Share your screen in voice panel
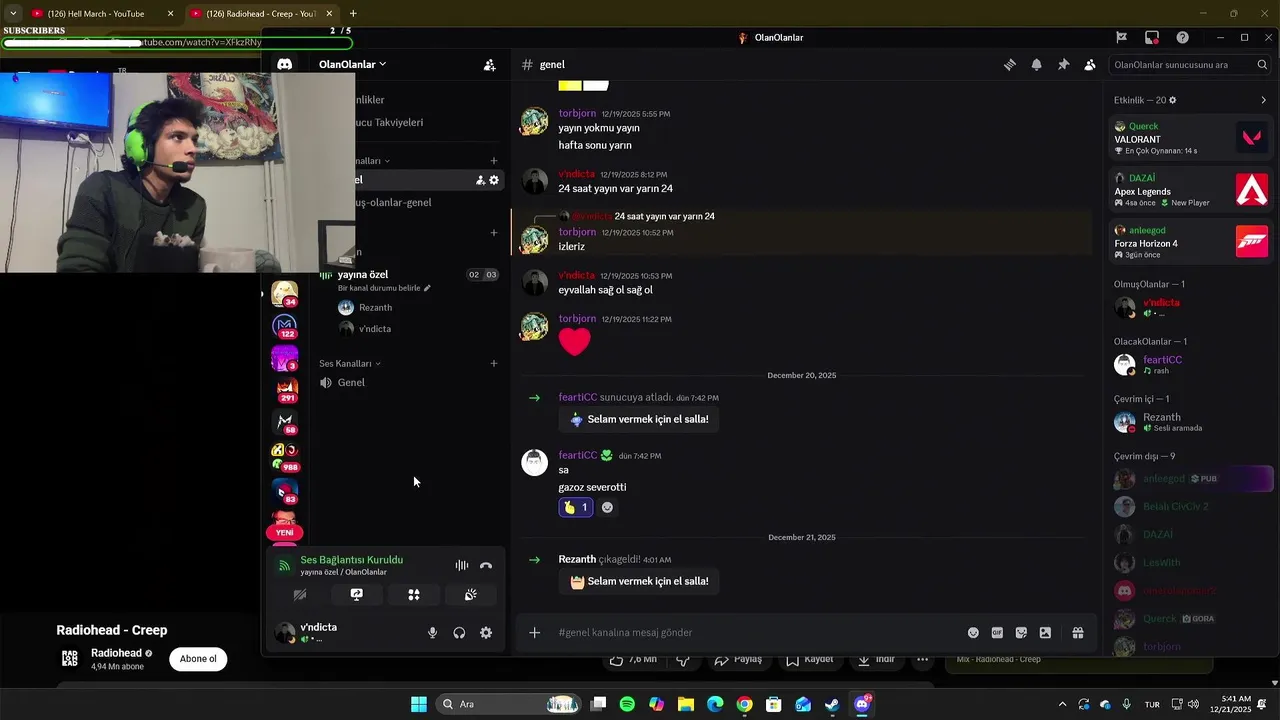The height and width of the screenshot is (720, 1280). pyautogui.click(x=356, y=595)
